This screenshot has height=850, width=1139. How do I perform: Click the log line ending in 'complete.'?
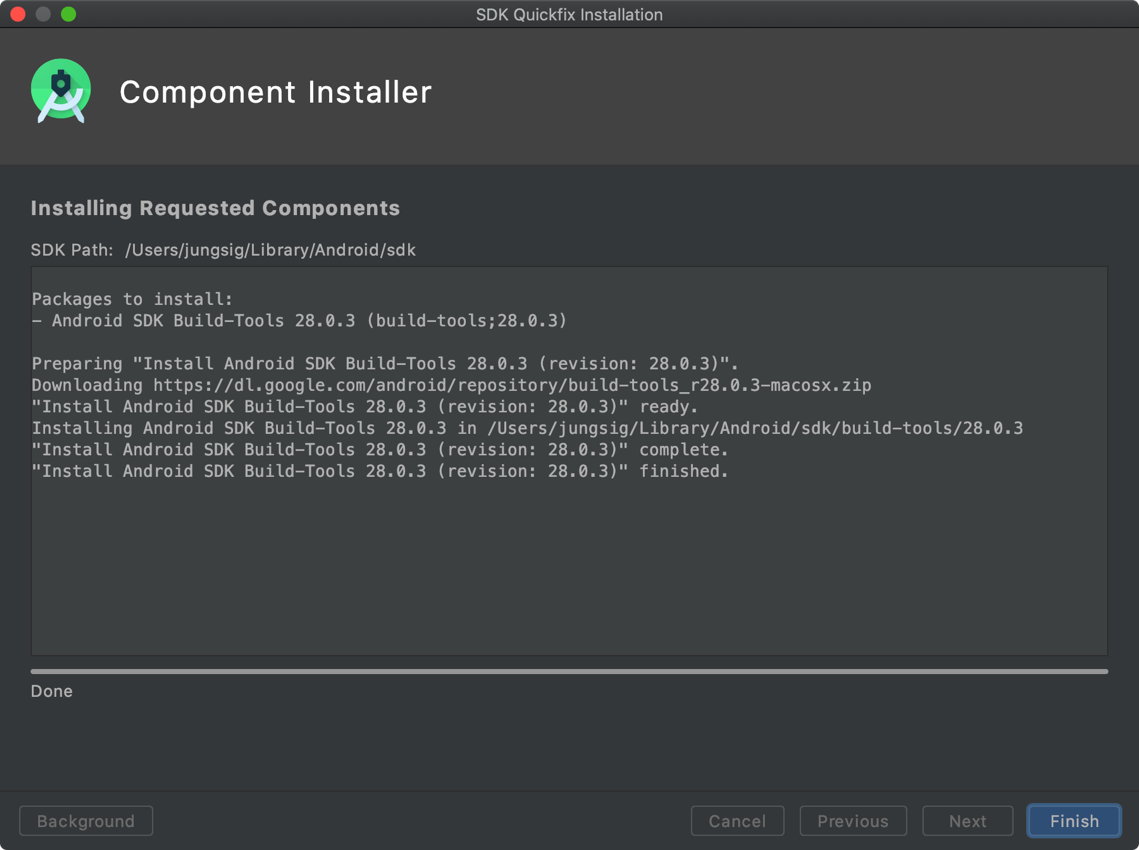click(x=380, y=450)
